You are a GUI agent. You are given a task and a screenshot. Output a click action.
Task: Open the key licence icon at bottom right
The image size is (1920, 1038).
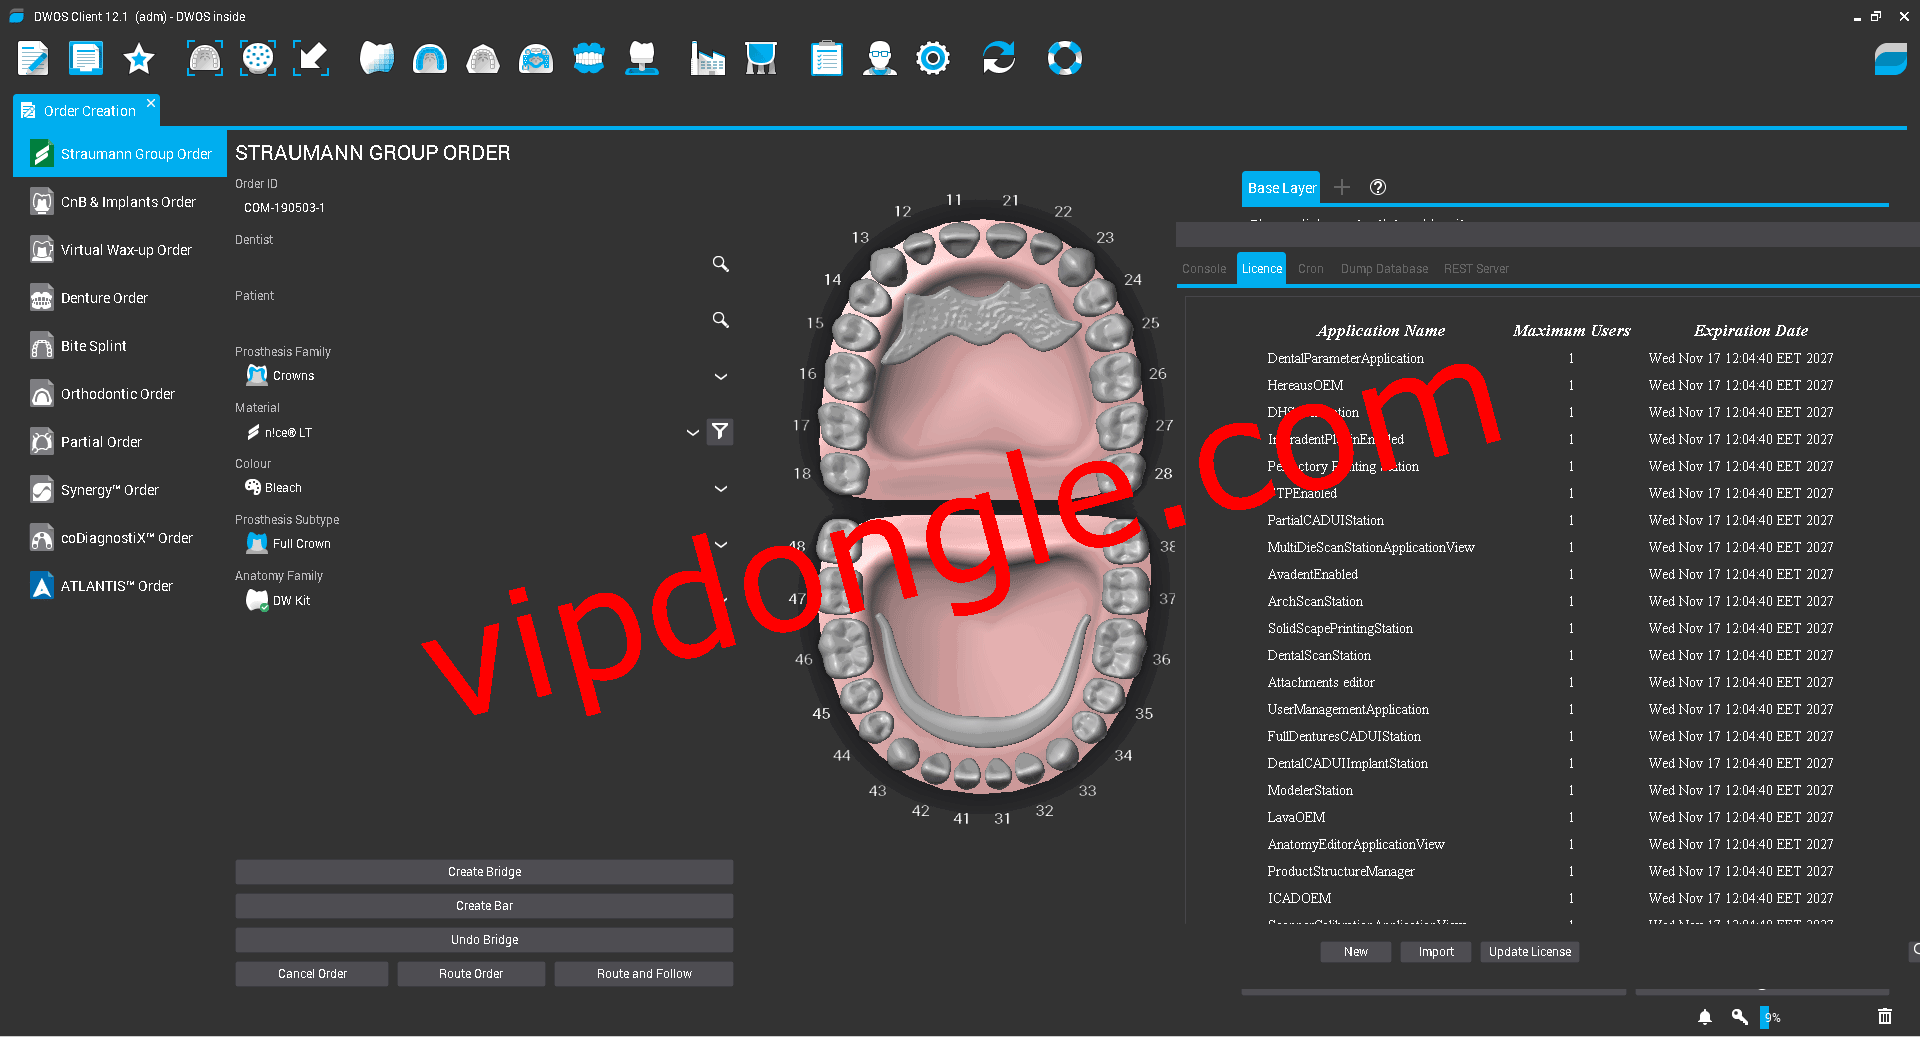(x=1740, y=1017)
